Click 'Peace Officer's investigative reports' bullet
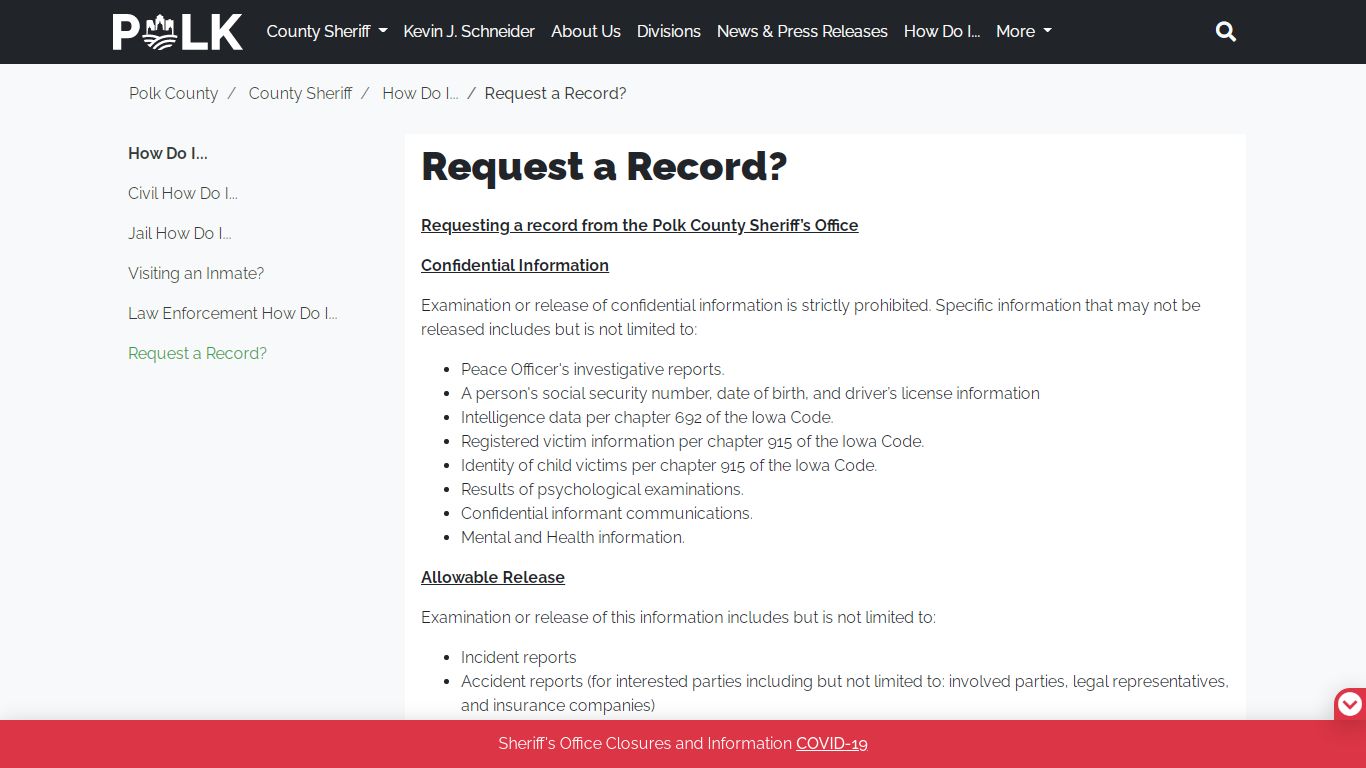The height and width of the screenshot is (768, 1366). coord(593,369)
